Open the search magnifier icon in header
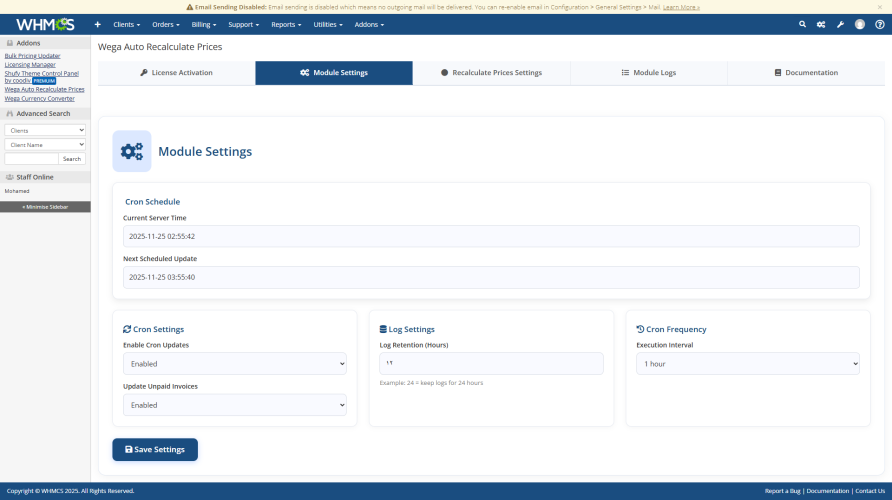The width and height of the screenshot is (892, 500). pos(802,24)
